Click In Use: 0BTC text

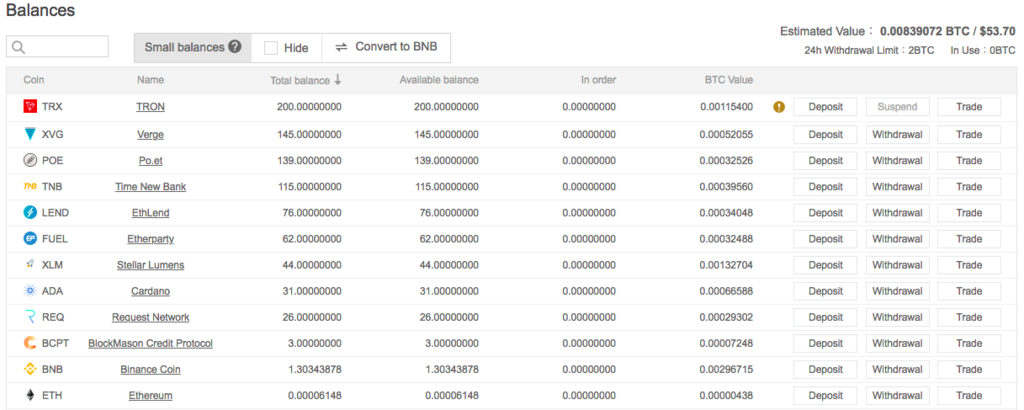983,50
